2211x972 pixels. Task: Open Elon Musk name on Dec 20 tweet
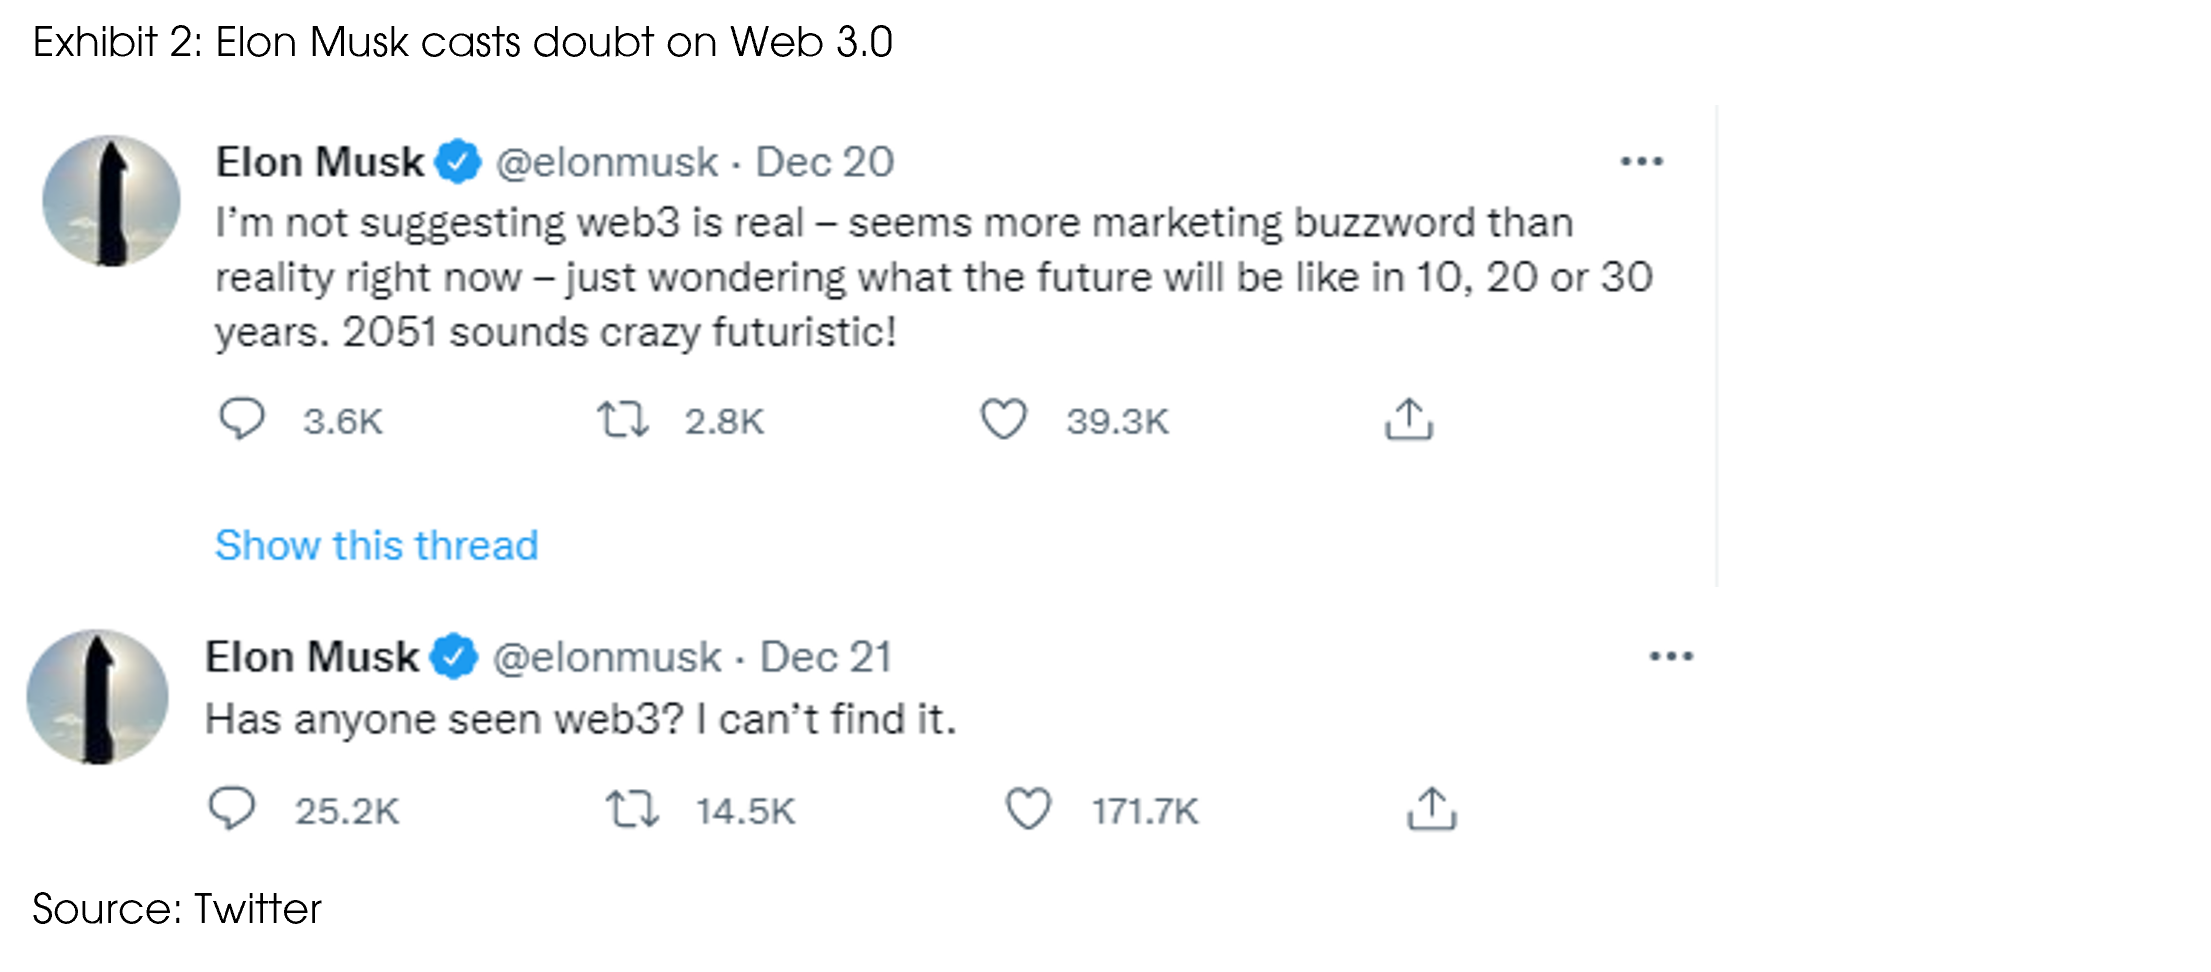[320, 162]
